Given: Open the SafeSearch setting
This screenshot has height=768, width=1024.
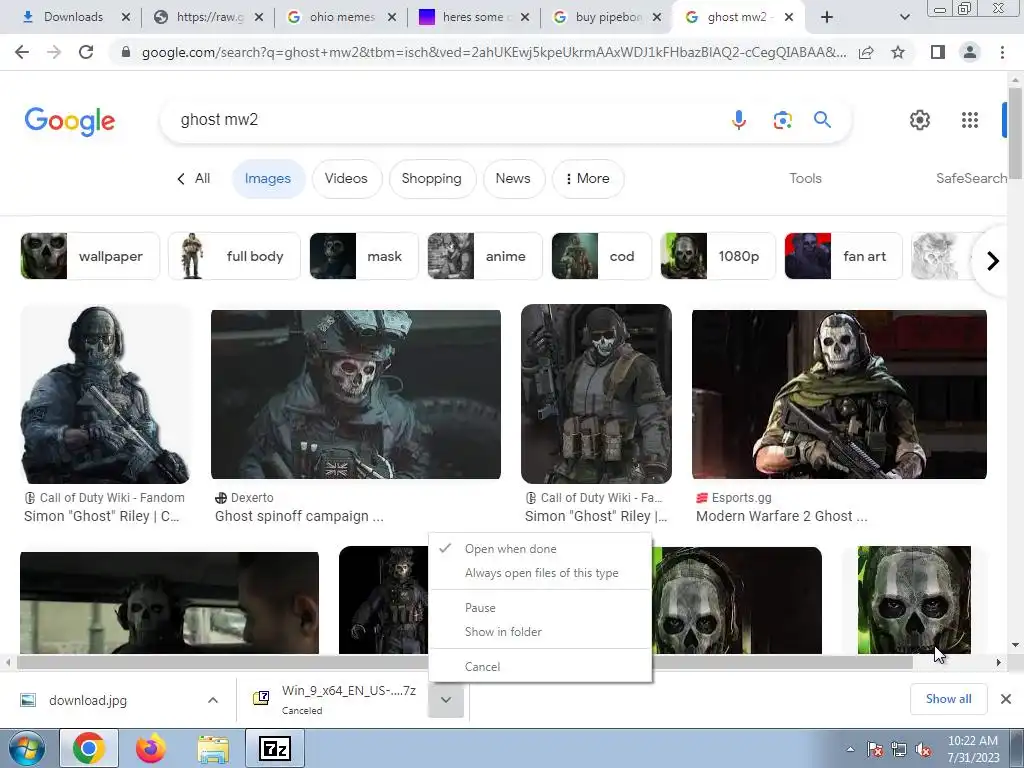Looking at the screenshot, I should pyautogui.click(x=971, y=178).
